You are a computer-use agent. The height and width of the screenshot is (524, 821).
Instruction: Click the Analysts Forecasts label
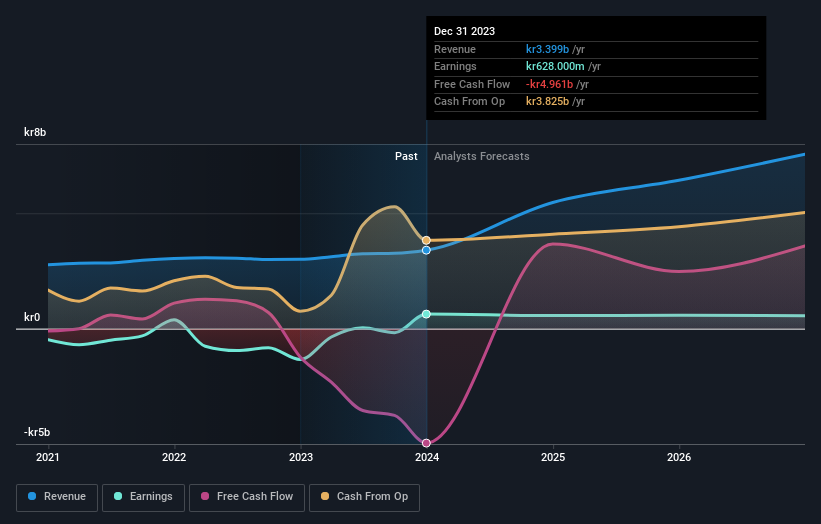pyautogui.click(x=482, y=156)
